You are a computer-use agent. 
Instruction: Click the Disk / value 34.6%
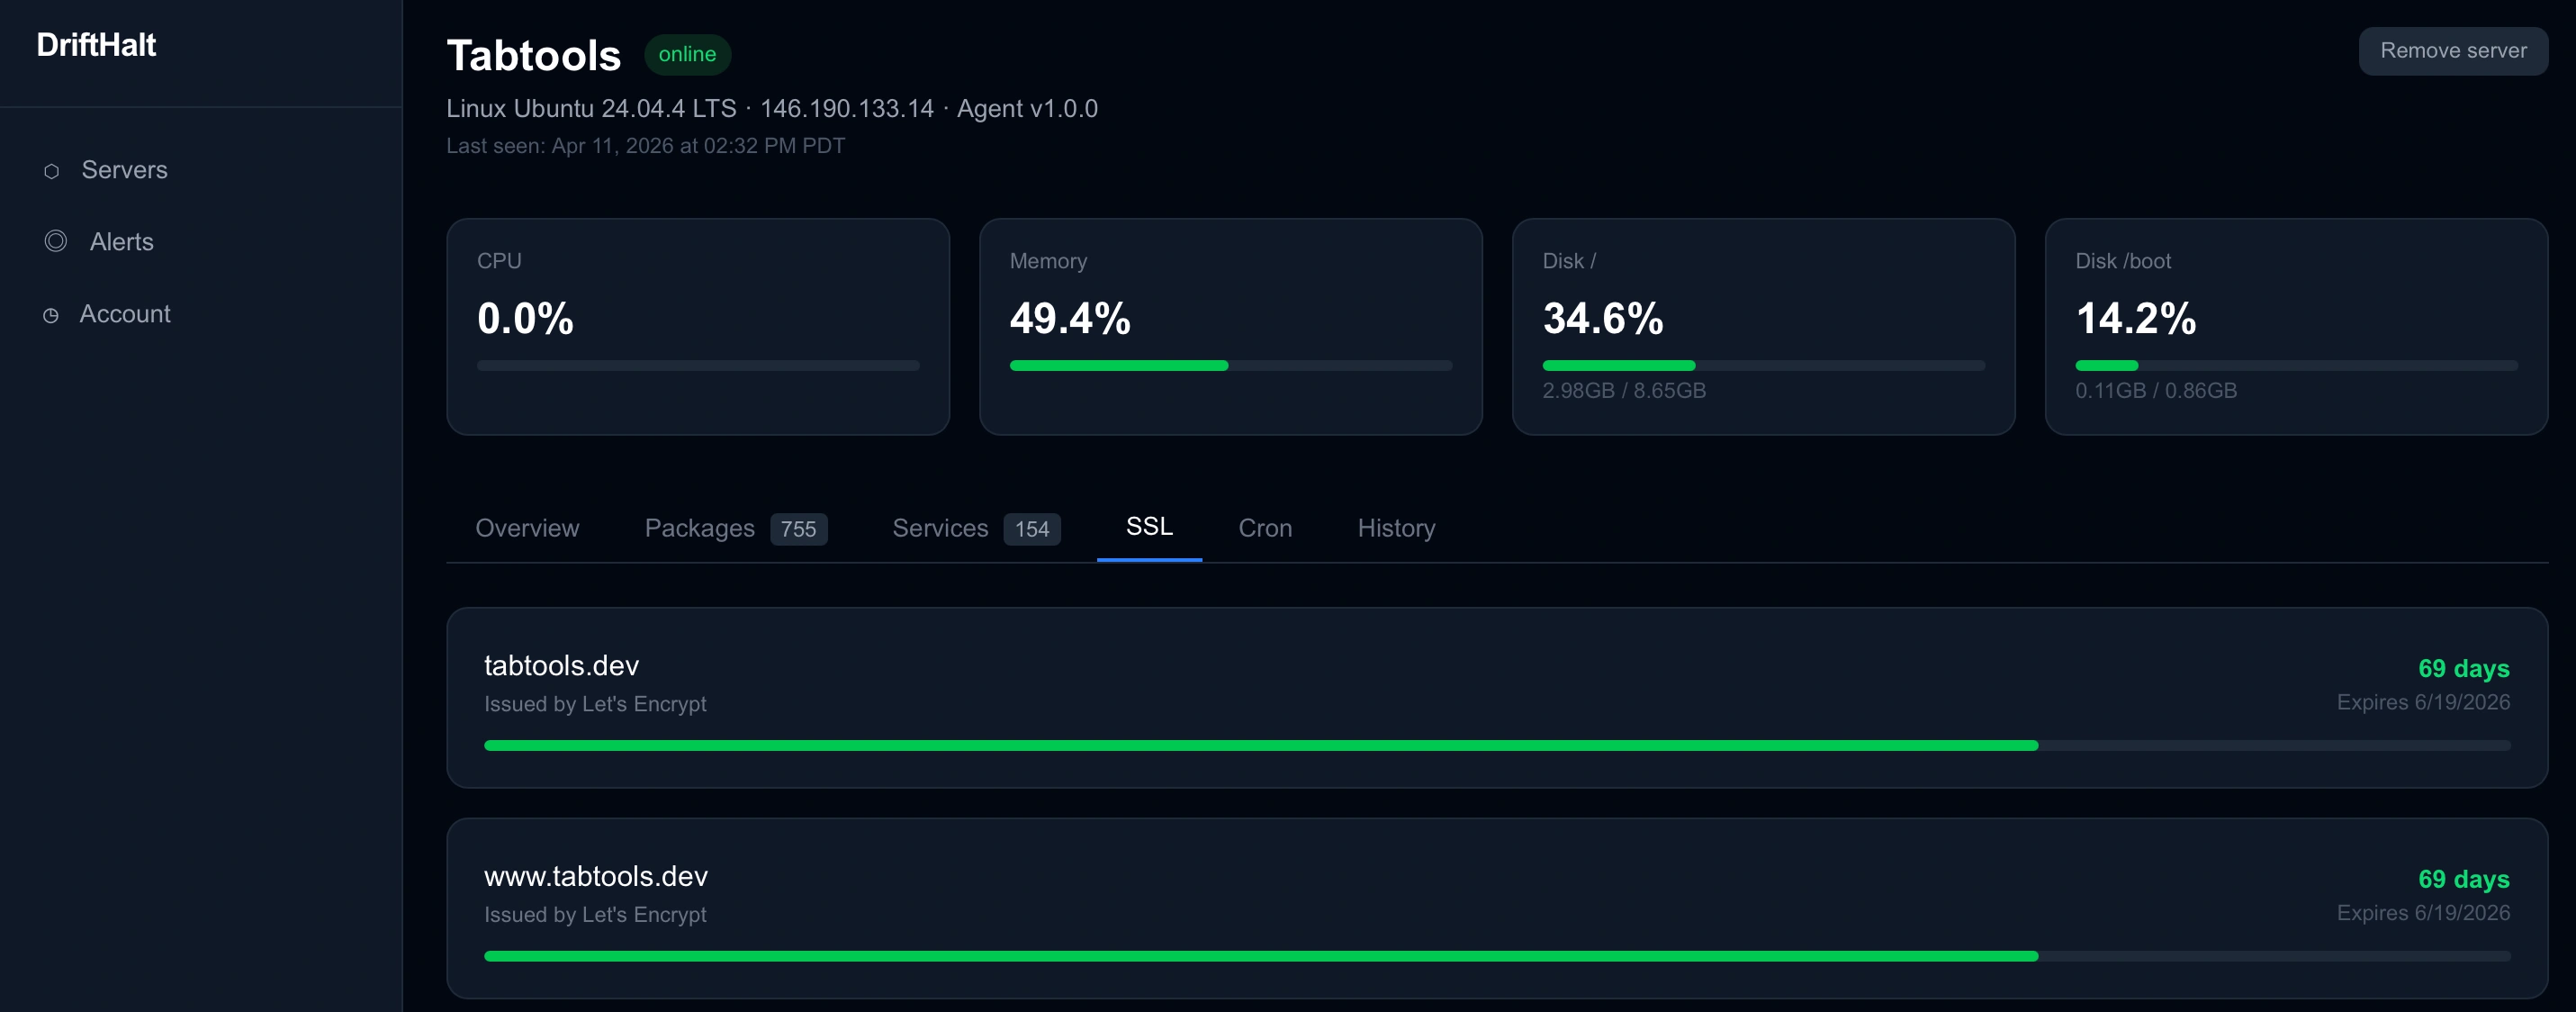click(1603, 319)
